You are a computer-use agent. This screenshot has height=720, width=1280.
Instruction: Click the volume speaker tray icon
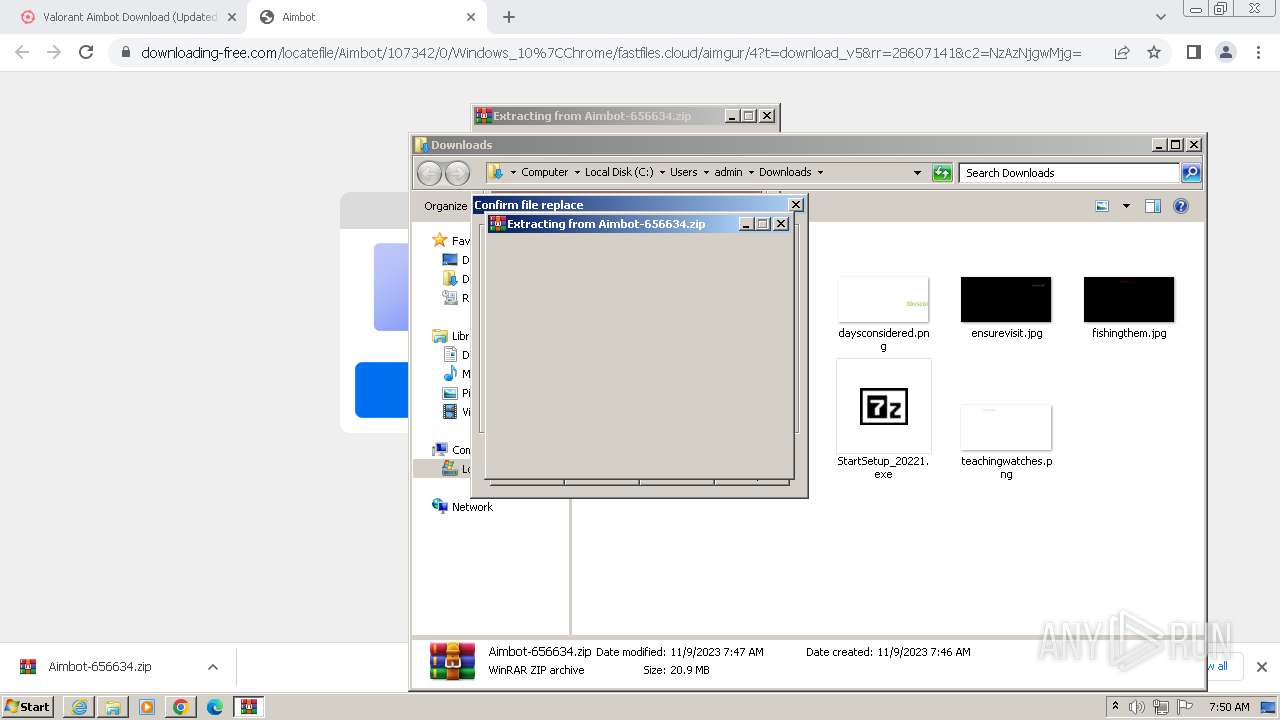pos(1137,707)
